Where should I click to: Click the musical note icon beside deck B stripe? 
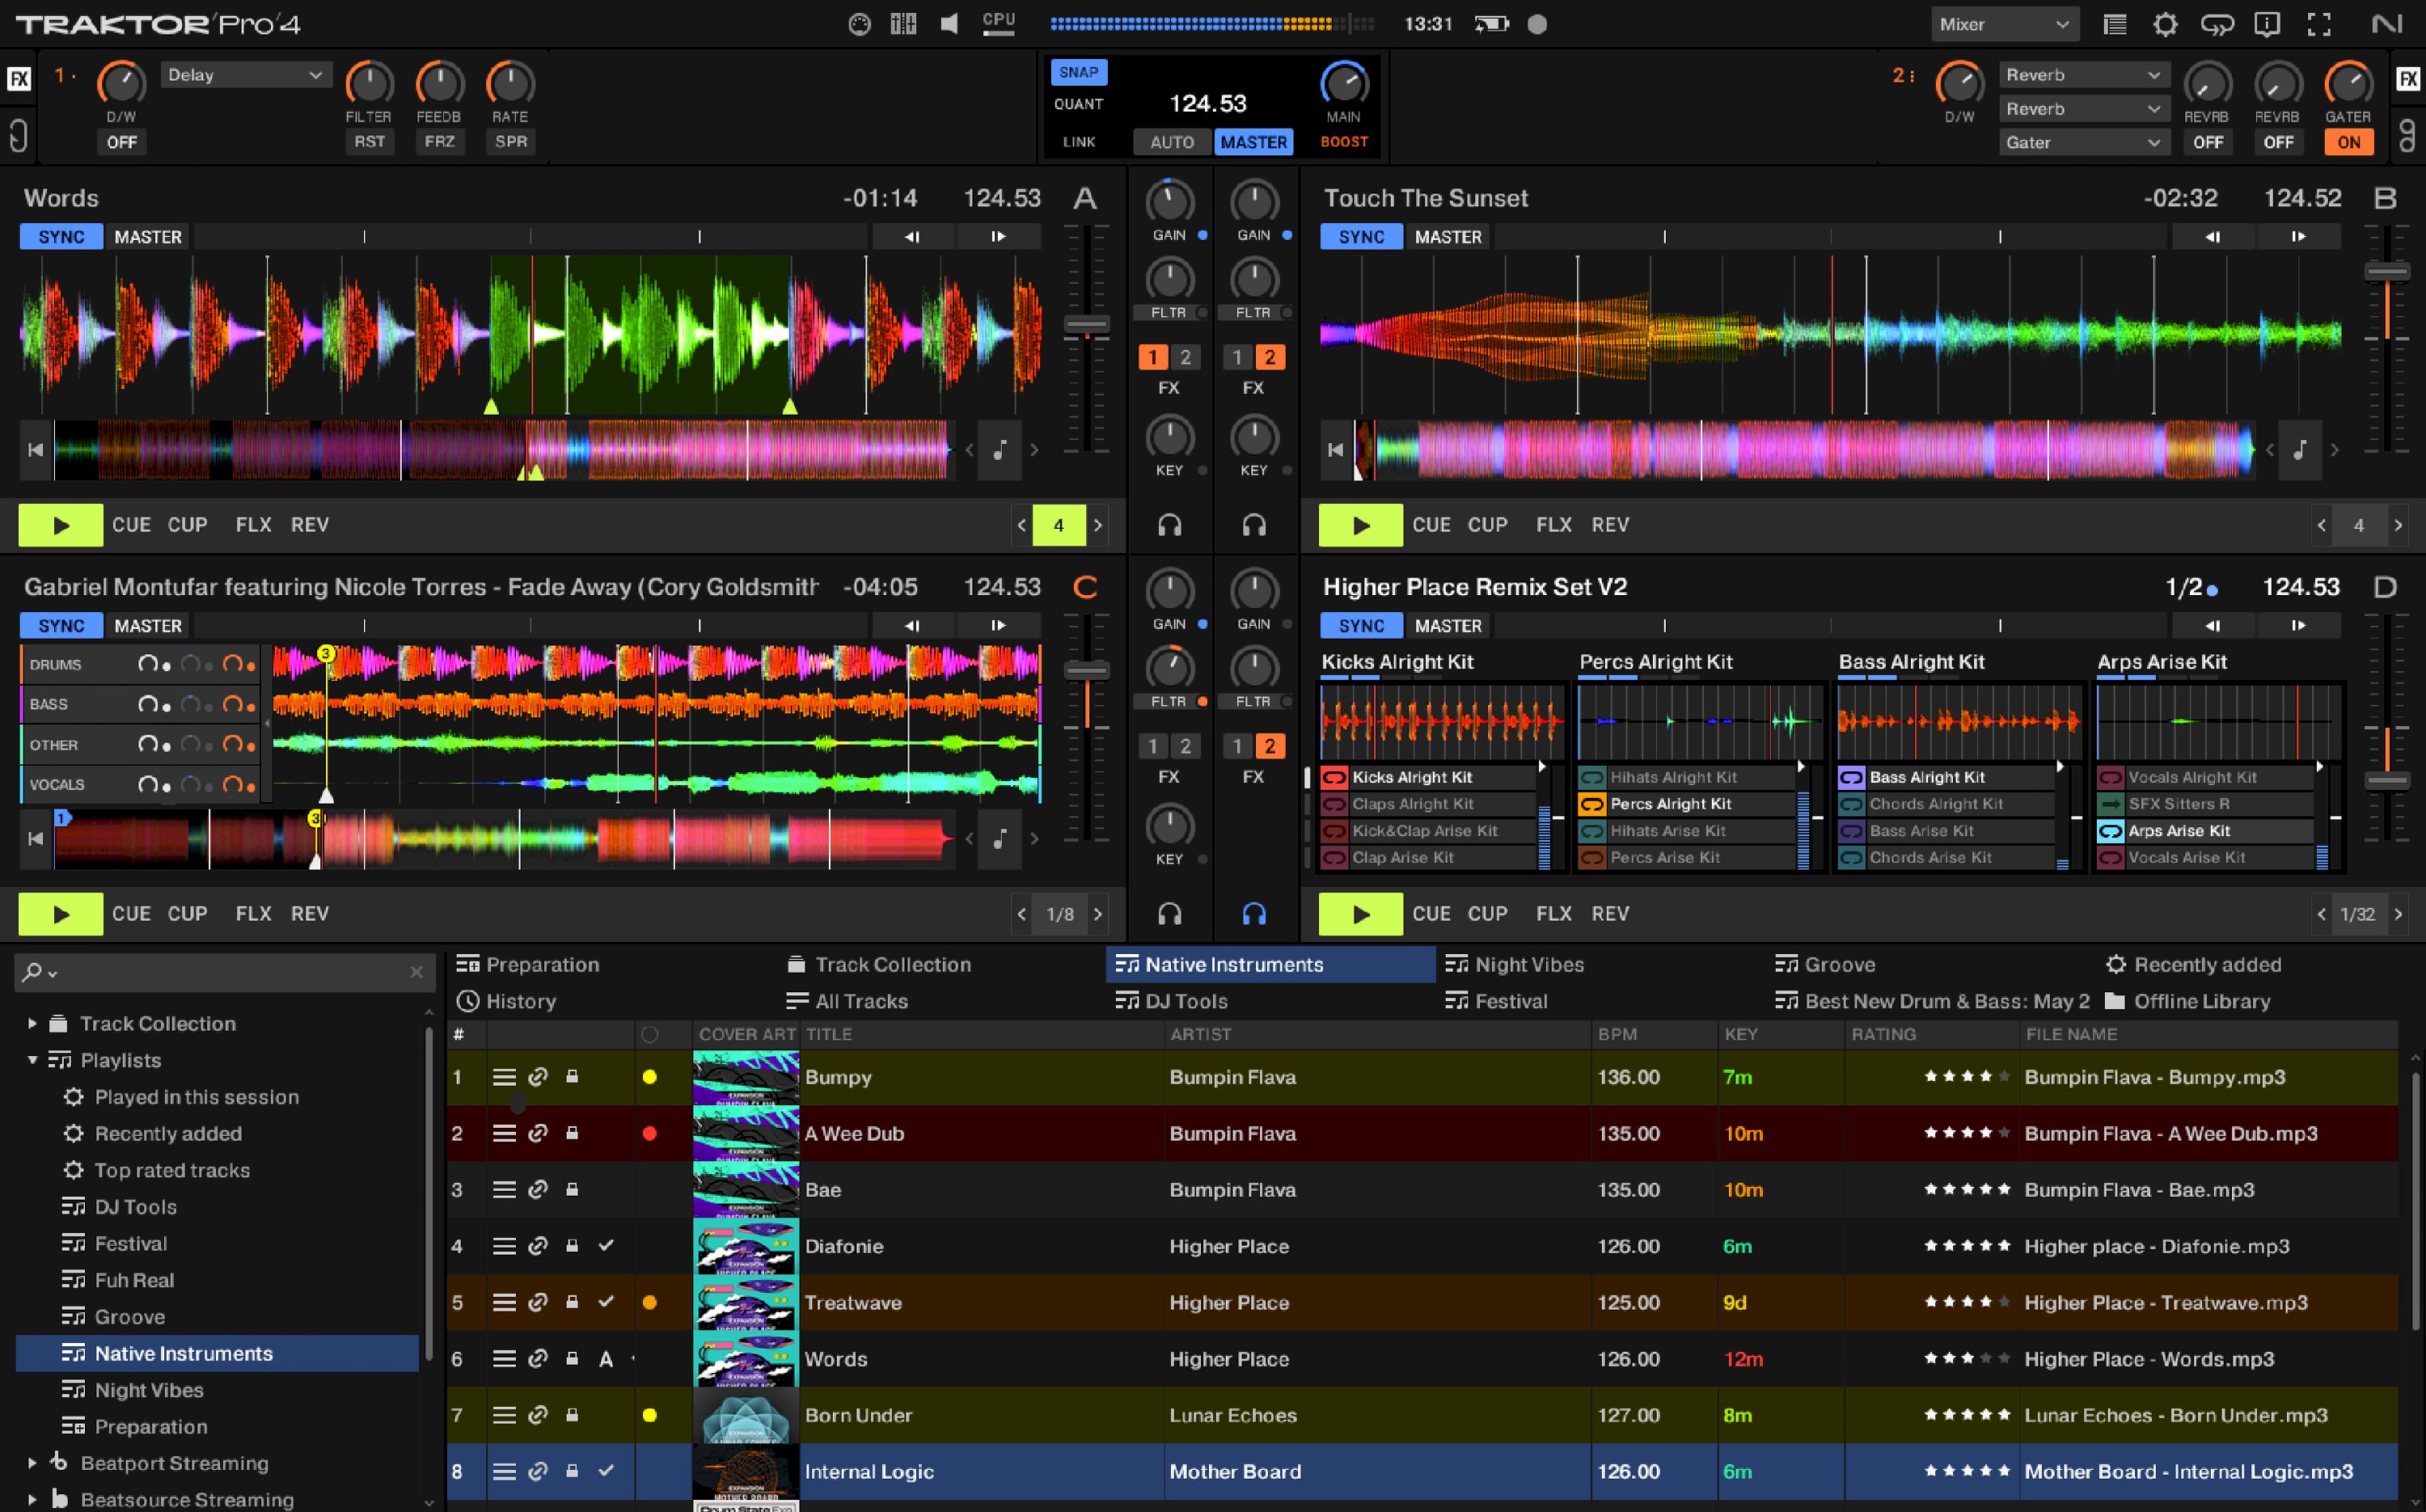pyautogui.click(x=2301, y=450)
